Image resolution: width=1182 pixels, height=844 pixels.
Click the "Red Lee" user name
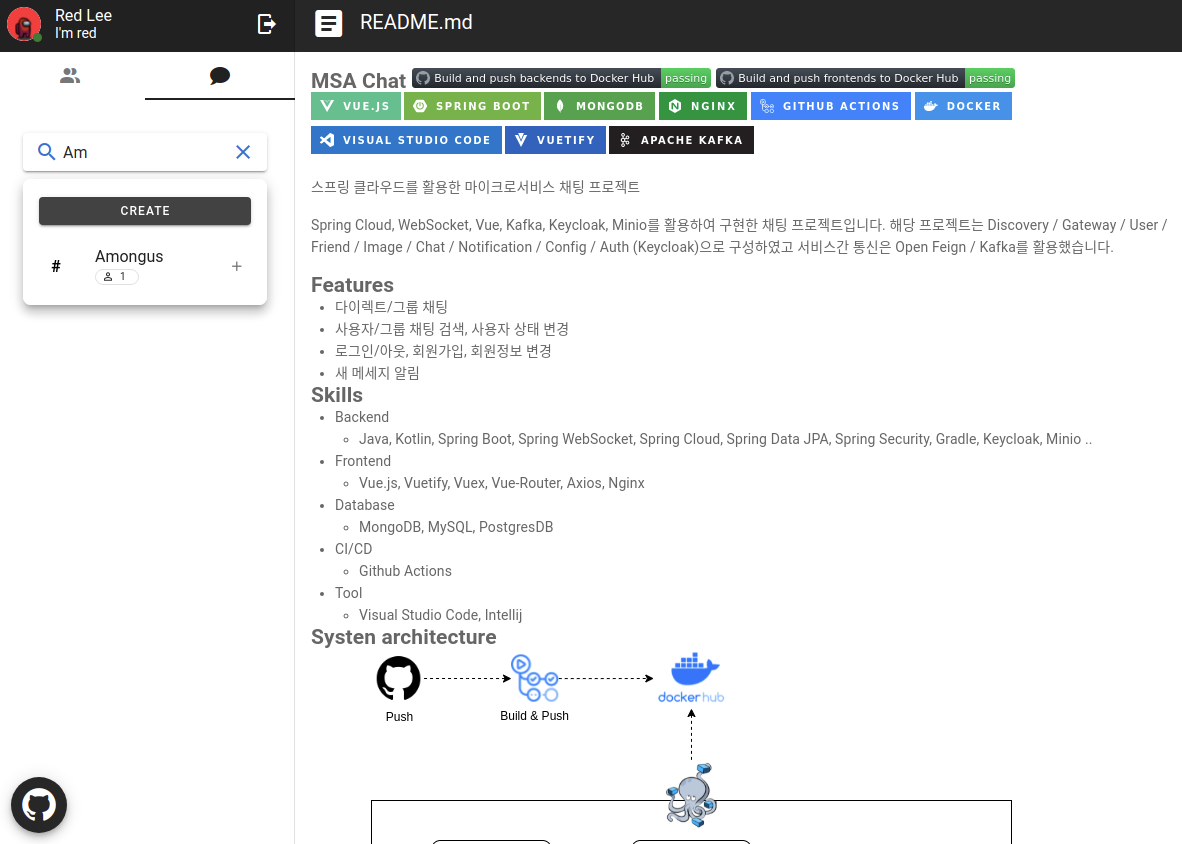(x=83, y=15)
